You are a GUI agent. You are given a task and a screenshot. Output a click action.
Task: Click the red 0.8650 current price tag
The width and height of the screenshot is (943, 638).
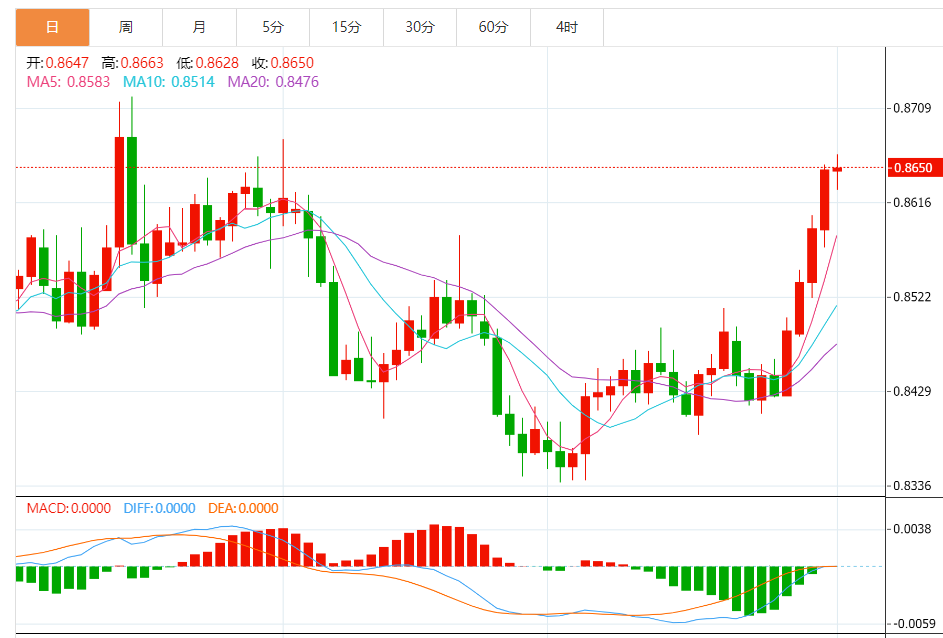[915, 168]
